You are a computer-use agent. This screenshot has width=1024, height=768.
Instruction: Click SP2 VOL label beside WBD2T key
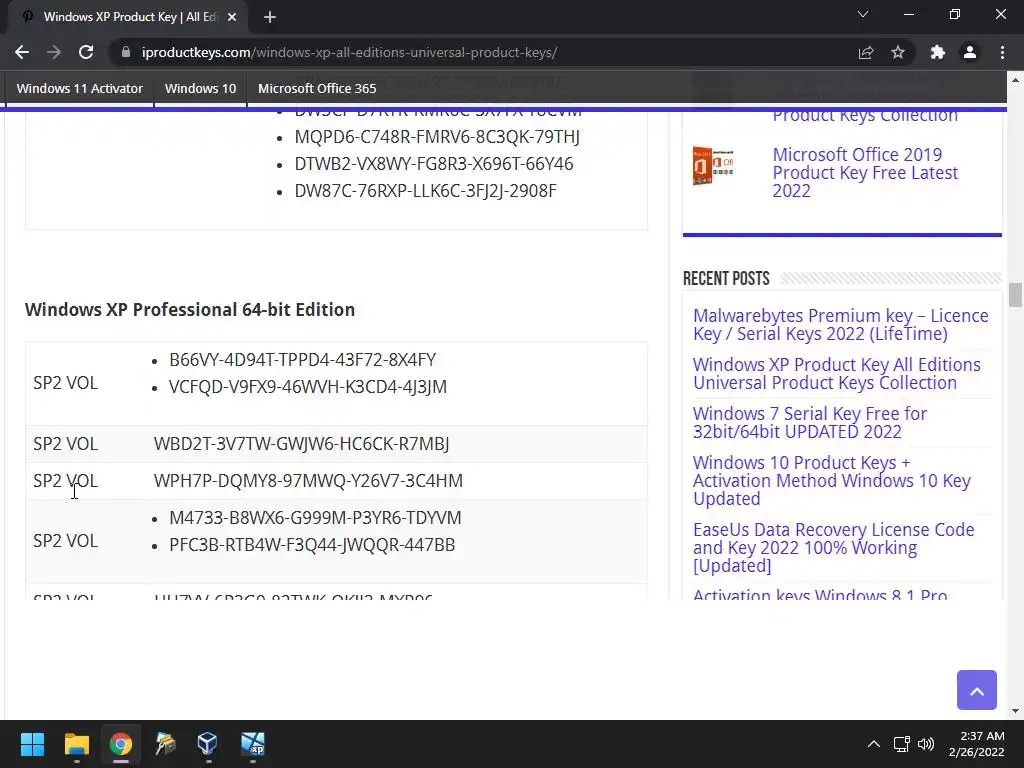pos(65,444)
